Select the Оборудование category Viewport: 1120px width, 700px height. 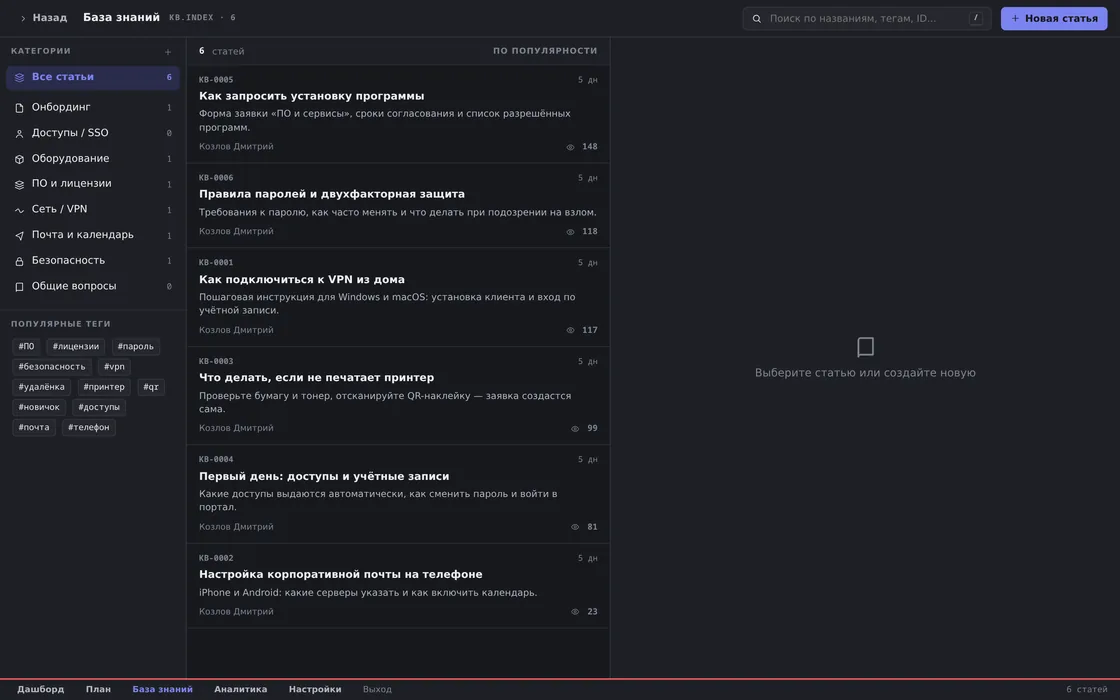coord(93,159)
